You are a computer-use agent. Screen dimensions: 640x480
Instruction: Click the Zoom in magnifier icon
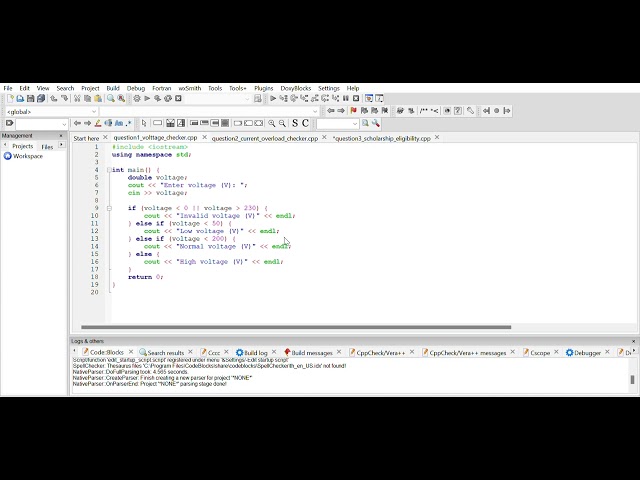[x=272, y=123]
